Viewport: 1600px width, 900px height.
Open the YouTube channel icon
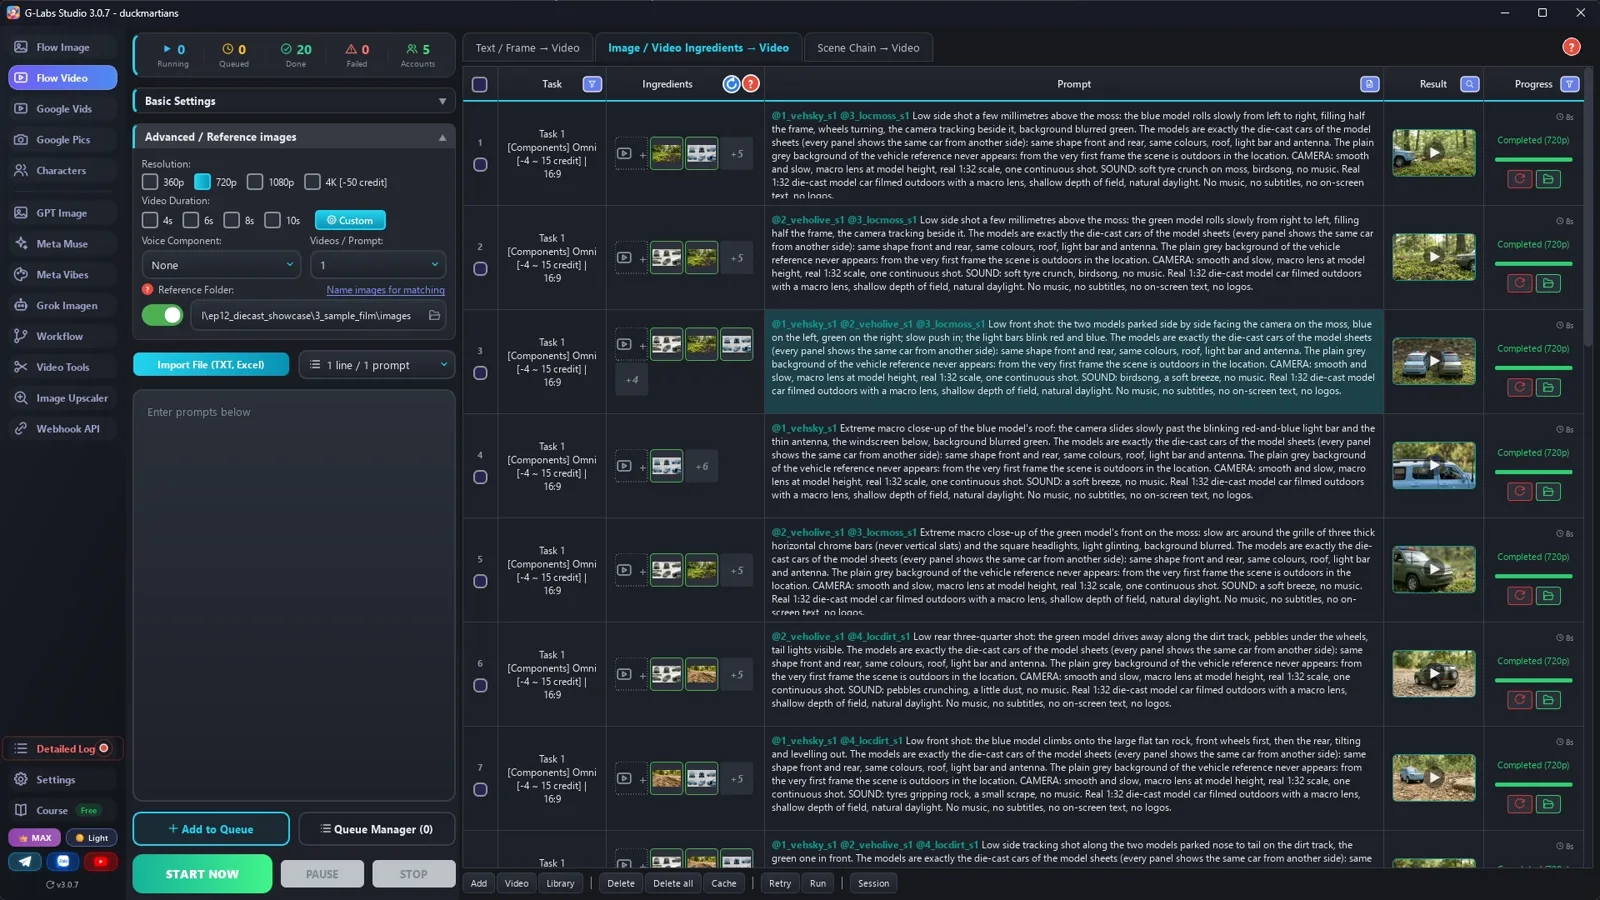pyautogui.click(x=100, y=861)
